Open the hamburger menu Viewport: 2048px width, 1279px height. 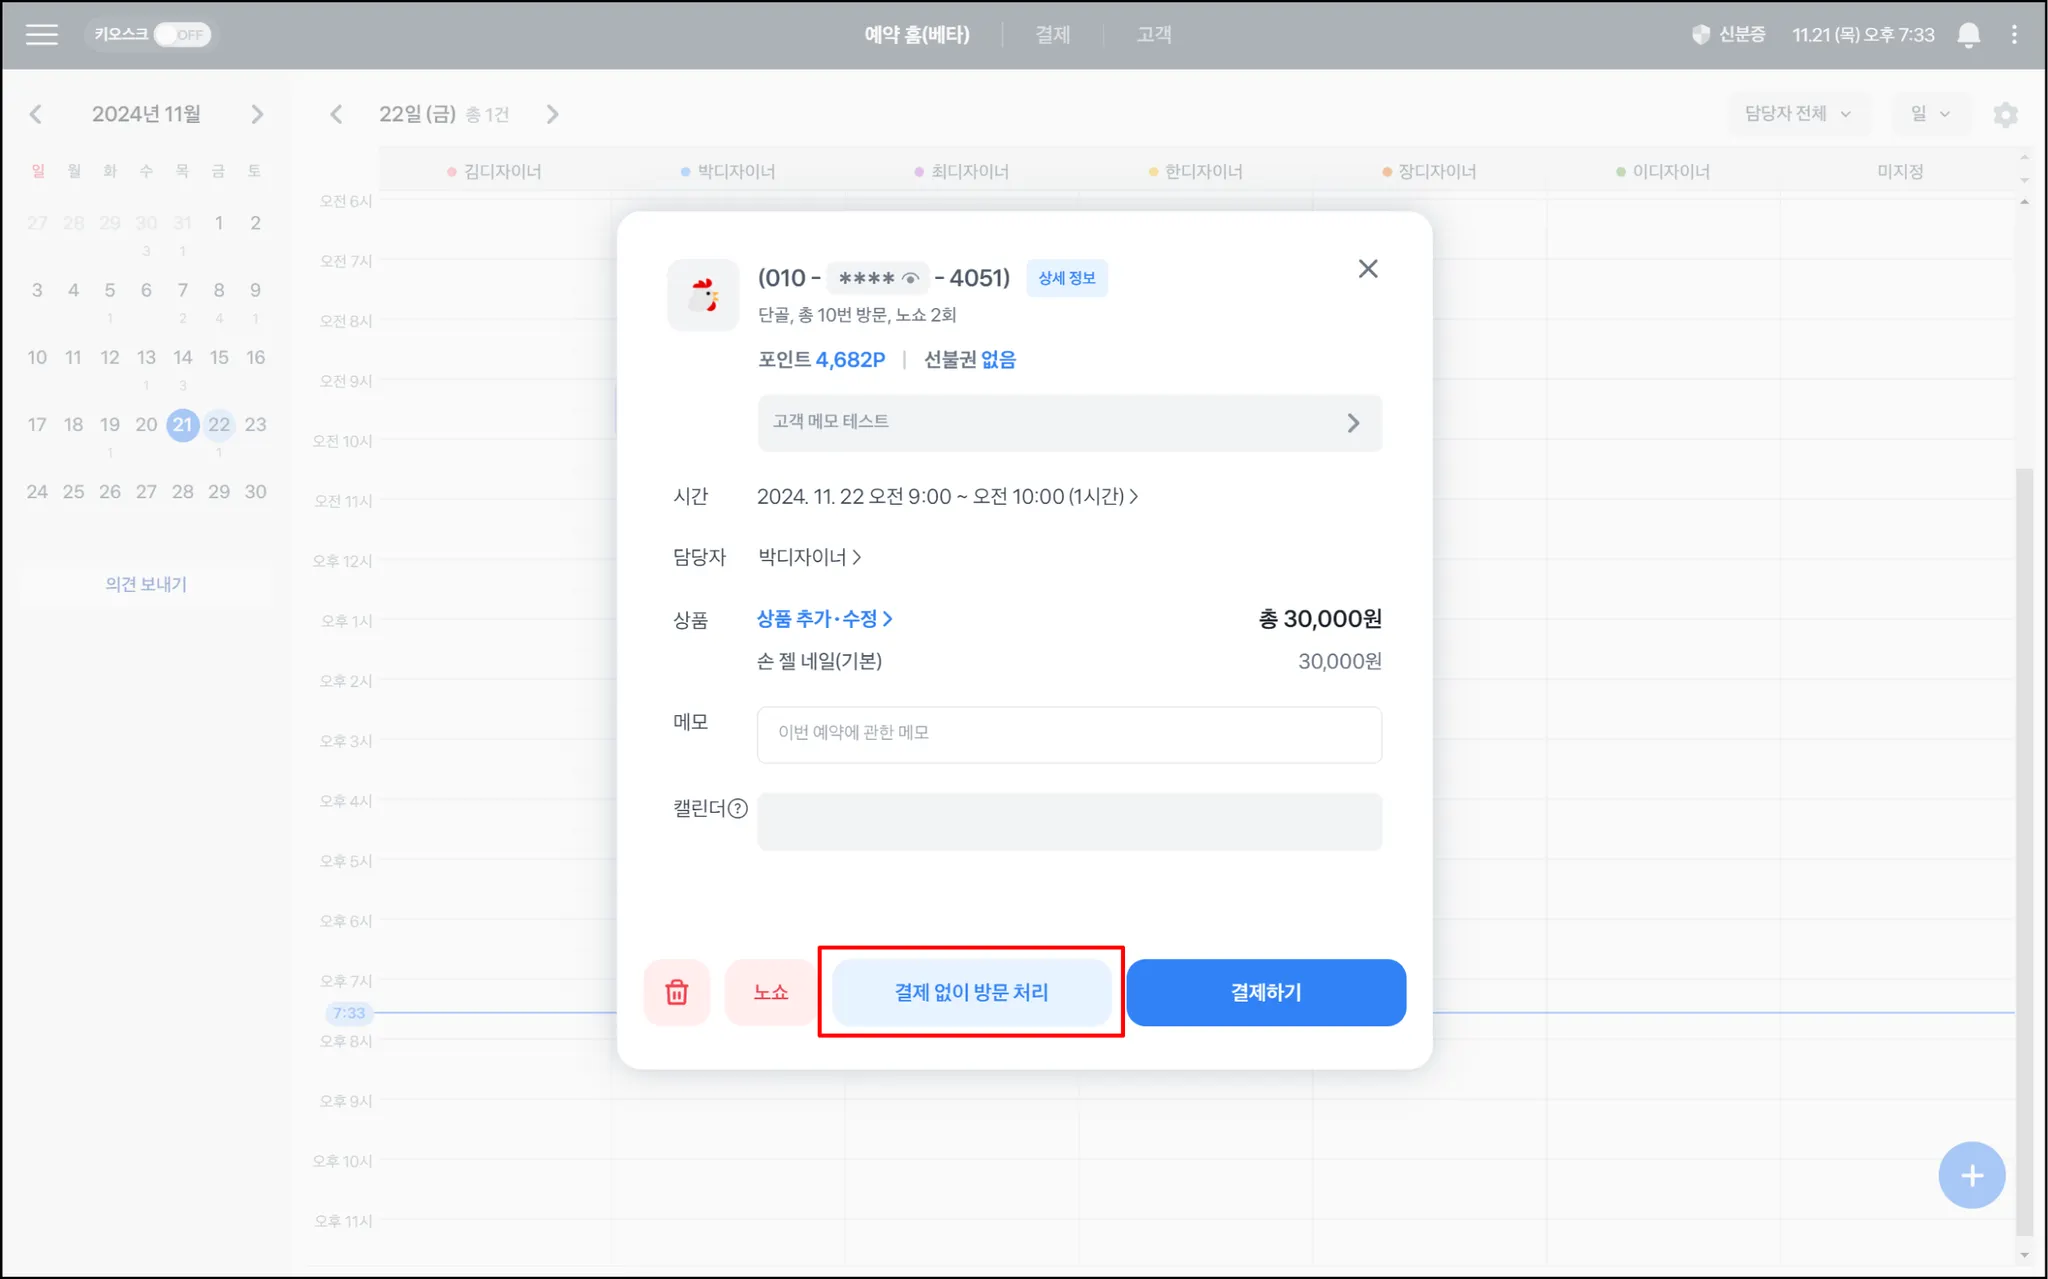pyautogui.click(x=41, y=35)
